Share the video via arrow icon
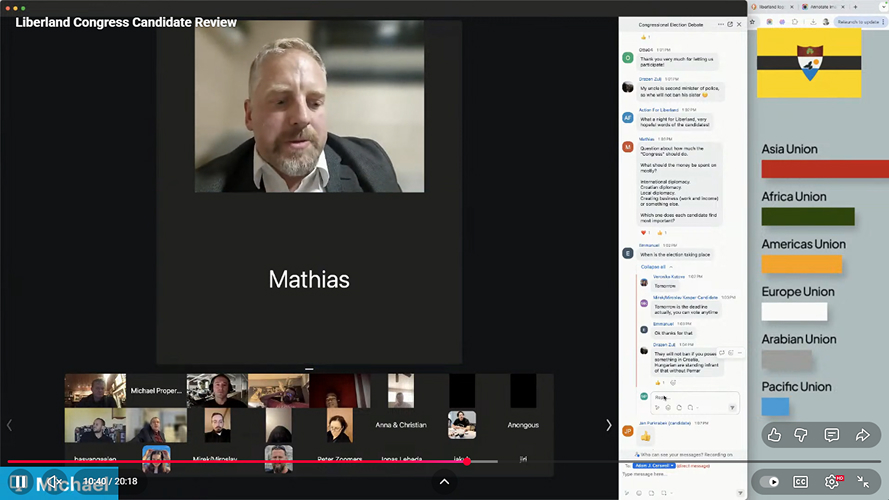Screen dimensions: 889x500 862,435
